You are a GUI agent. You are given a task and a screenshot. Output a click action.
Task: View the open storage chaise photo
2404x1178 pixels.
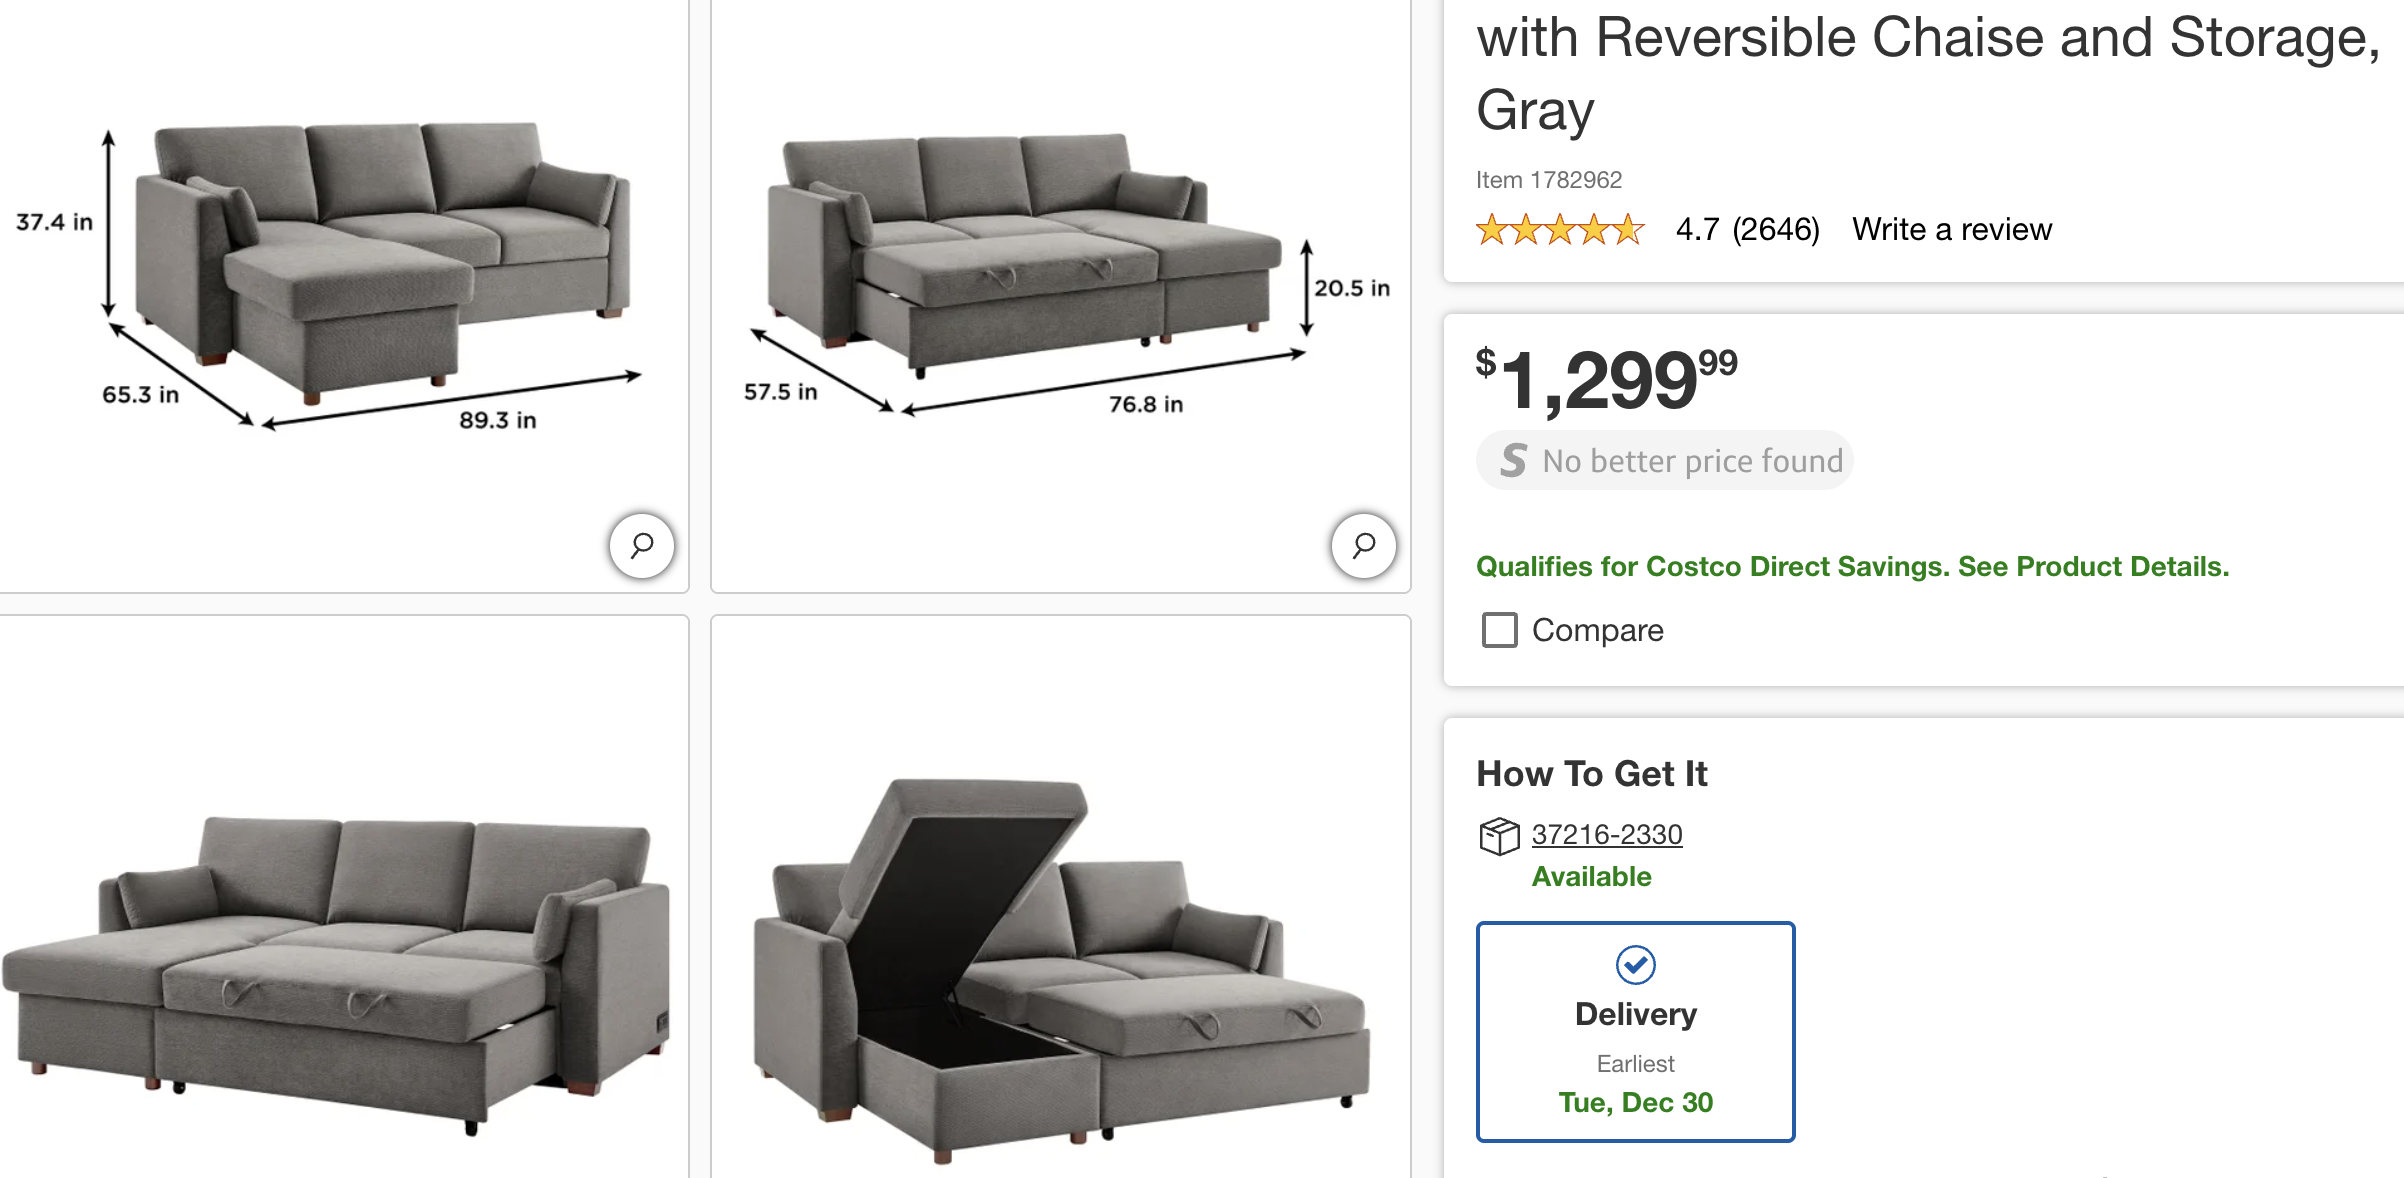(1060, 950)
